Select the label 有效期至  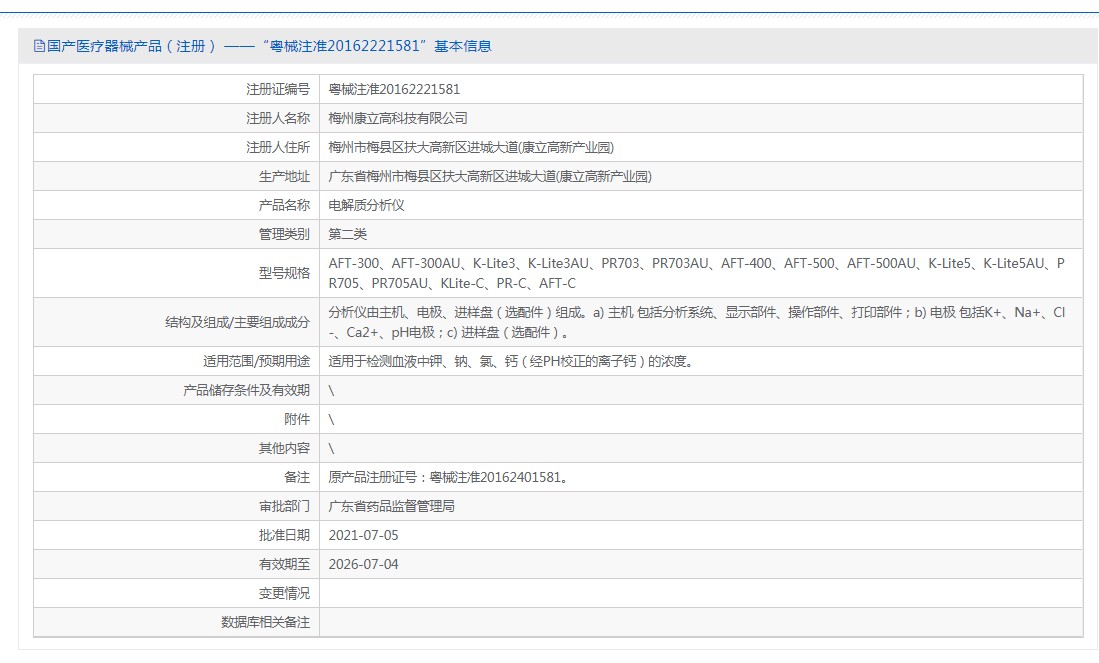284,564
